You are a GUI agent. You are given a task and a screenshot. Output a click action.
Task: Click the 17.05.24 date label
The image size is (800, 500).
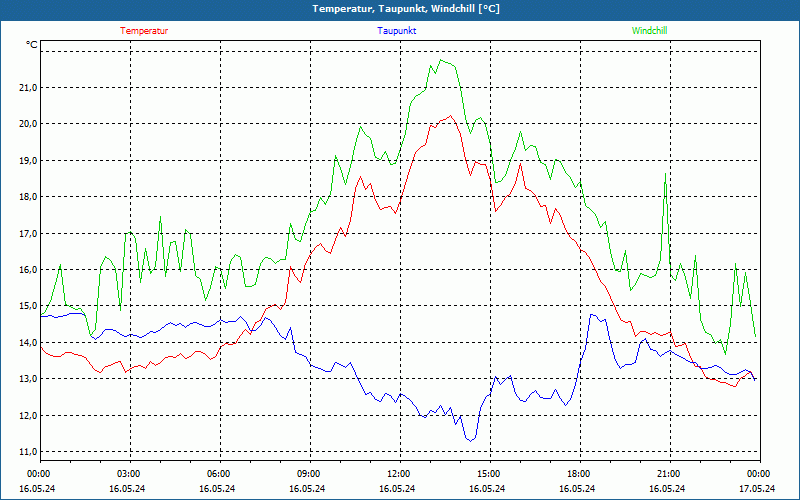[757, 489]
